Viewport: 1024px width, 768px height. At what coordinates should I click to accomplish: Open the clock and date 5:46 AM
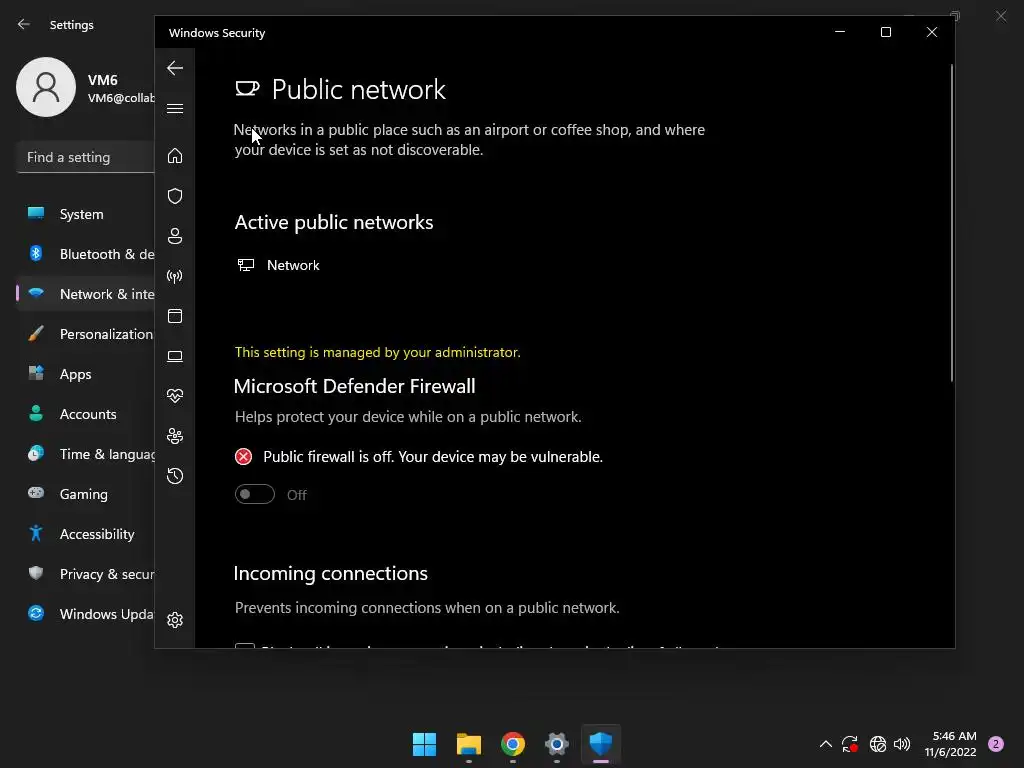(951, 744)
